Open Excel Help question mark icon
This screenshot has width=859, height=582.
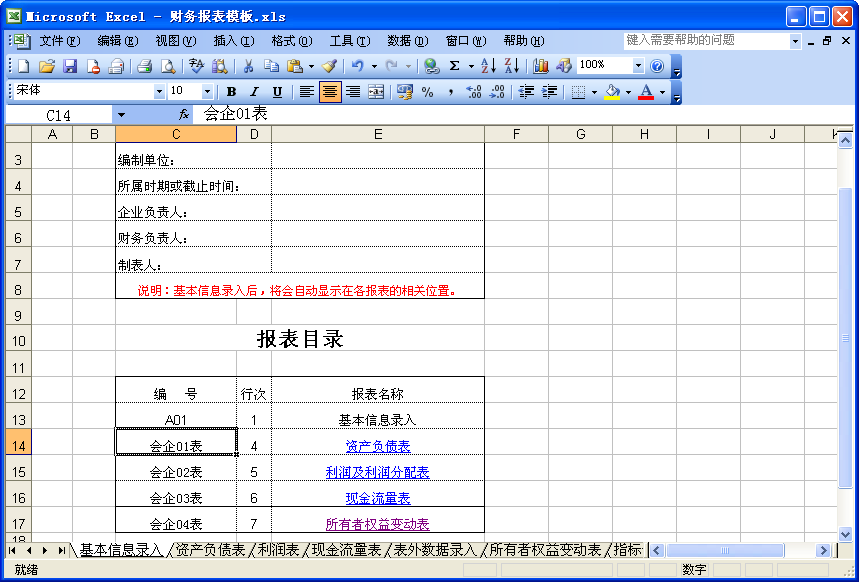click(x=657, y=66)
